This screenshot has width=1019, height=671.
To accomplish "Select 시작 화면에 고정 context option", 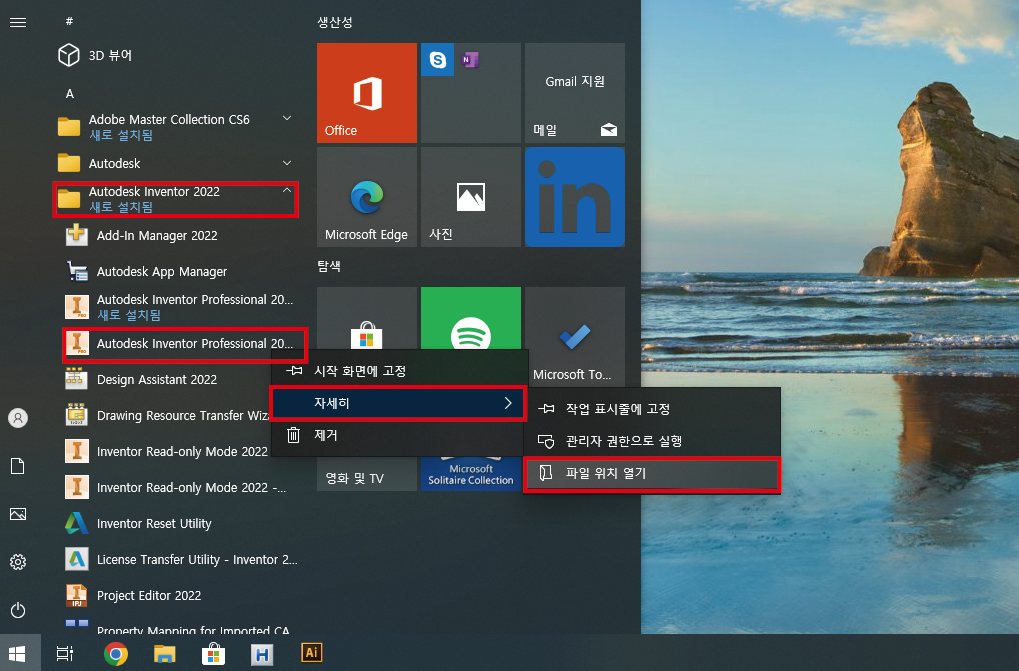I will [x=400, y=371].
